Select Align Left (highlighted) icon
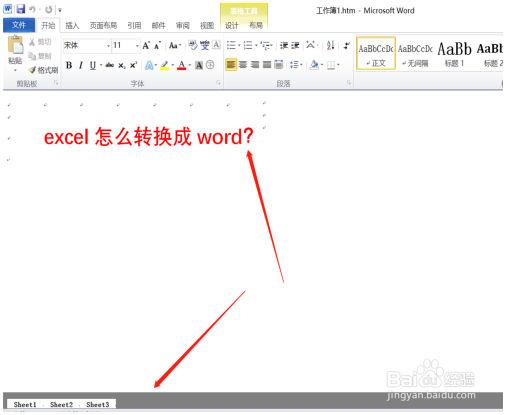 [x=231, y=64]
